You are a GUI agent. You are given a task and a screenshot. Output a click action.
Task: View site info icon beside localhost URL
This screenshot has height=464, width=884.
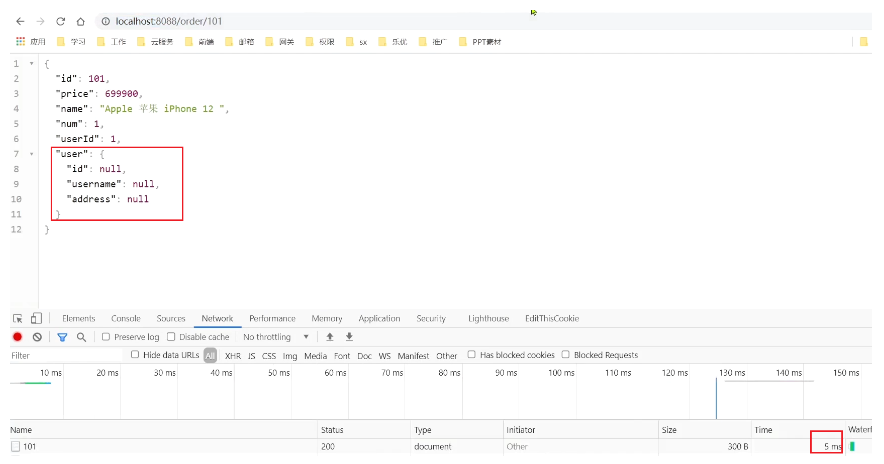(105, 21)
